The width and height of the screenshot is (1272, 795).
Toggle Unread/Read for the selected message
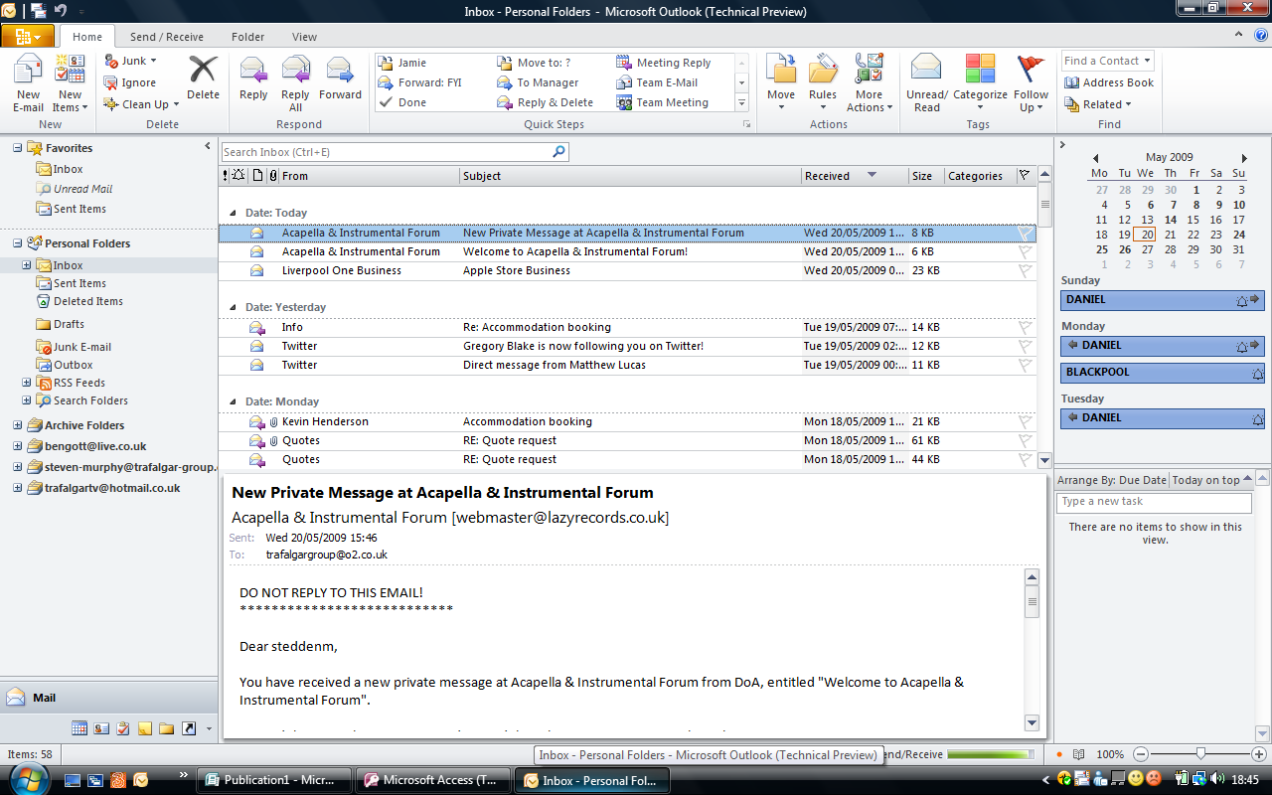pyautogui.click(x=927, y=84)
